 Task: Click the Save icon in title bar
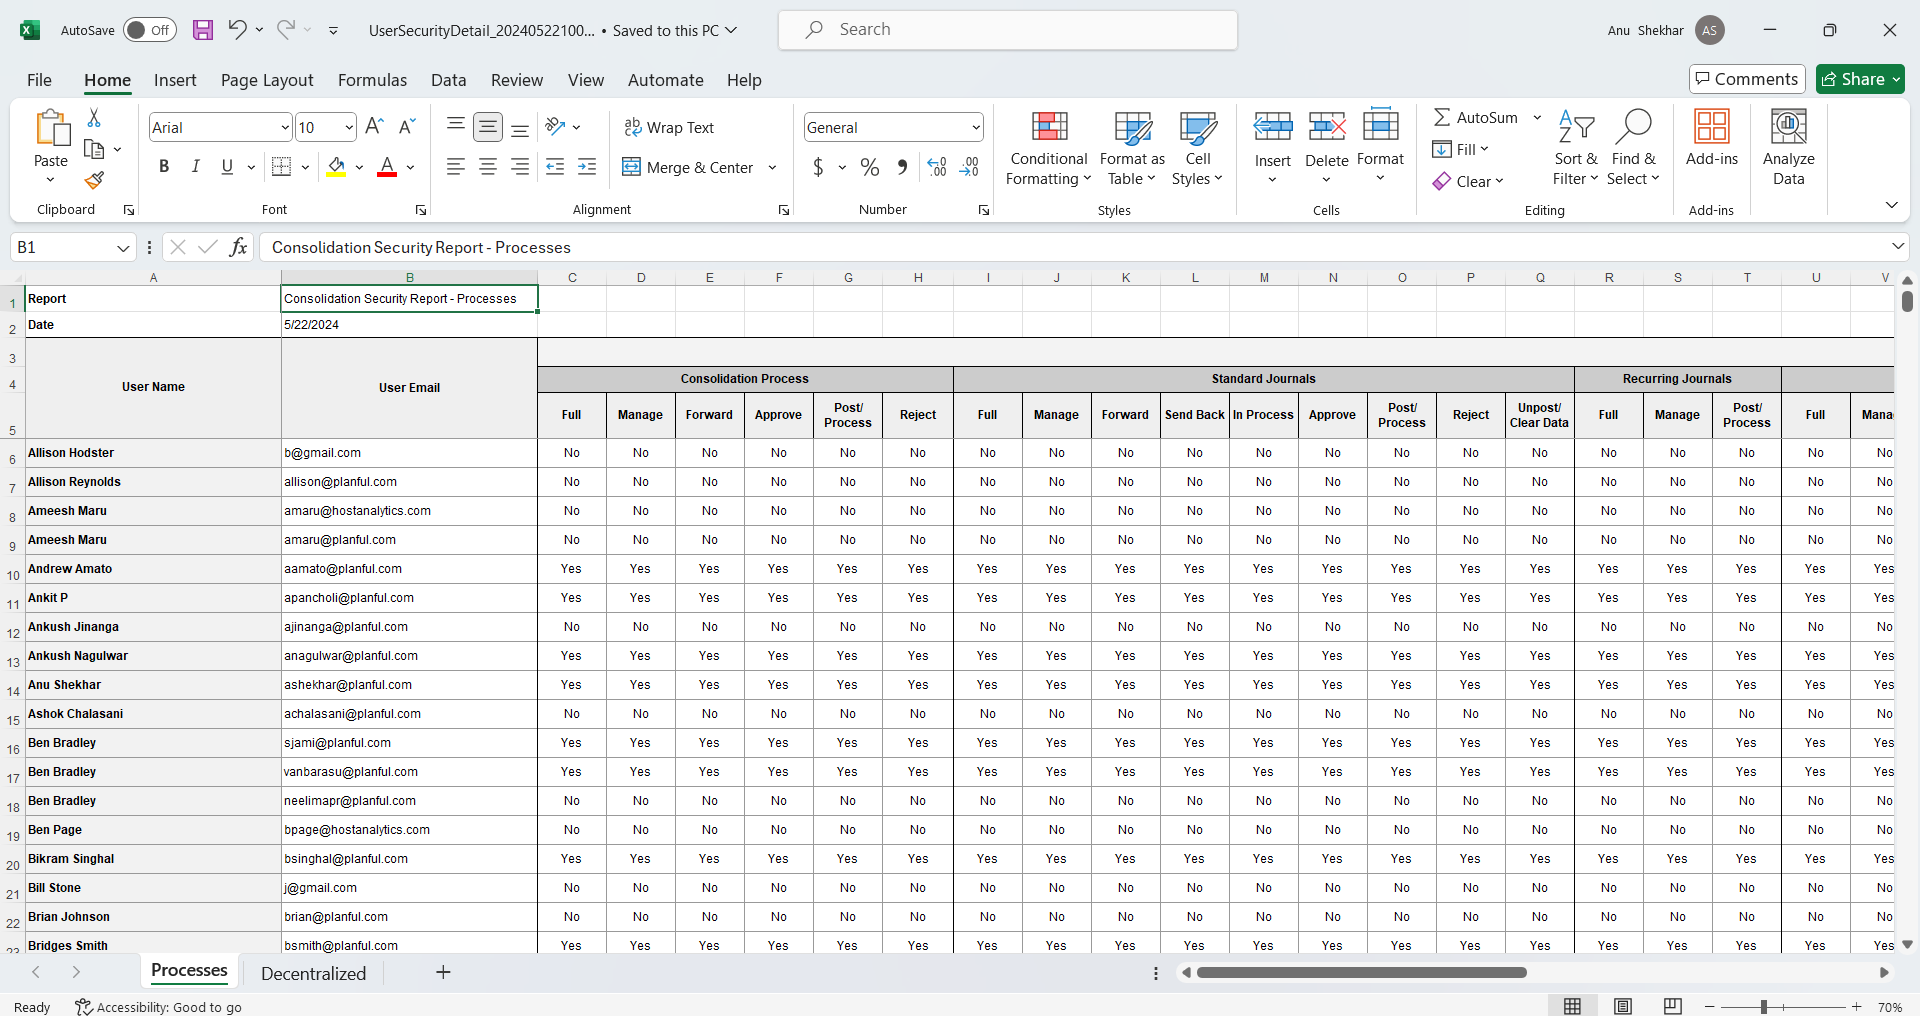[203, 30]
